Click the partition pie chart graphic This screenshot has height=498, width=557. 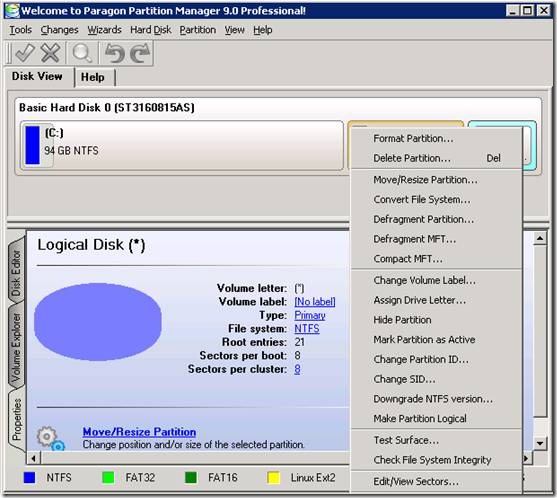98,321
